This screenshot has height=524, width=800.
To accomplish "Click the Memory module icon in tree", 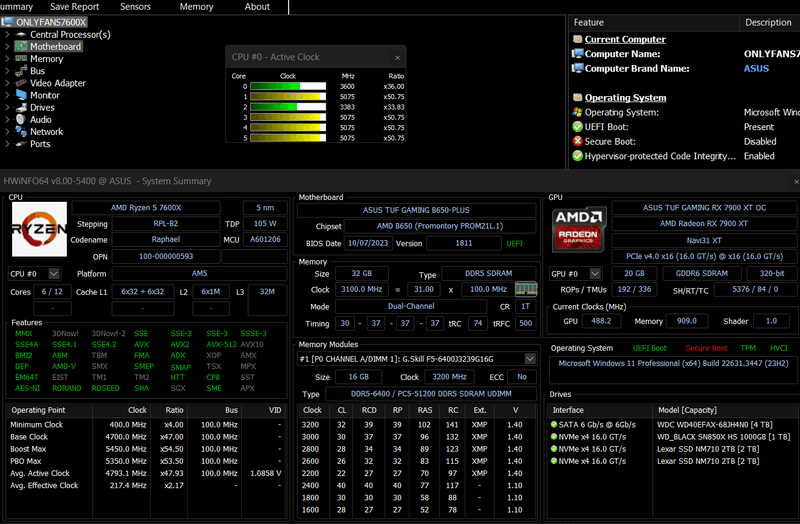I will [x=21, y=59].
